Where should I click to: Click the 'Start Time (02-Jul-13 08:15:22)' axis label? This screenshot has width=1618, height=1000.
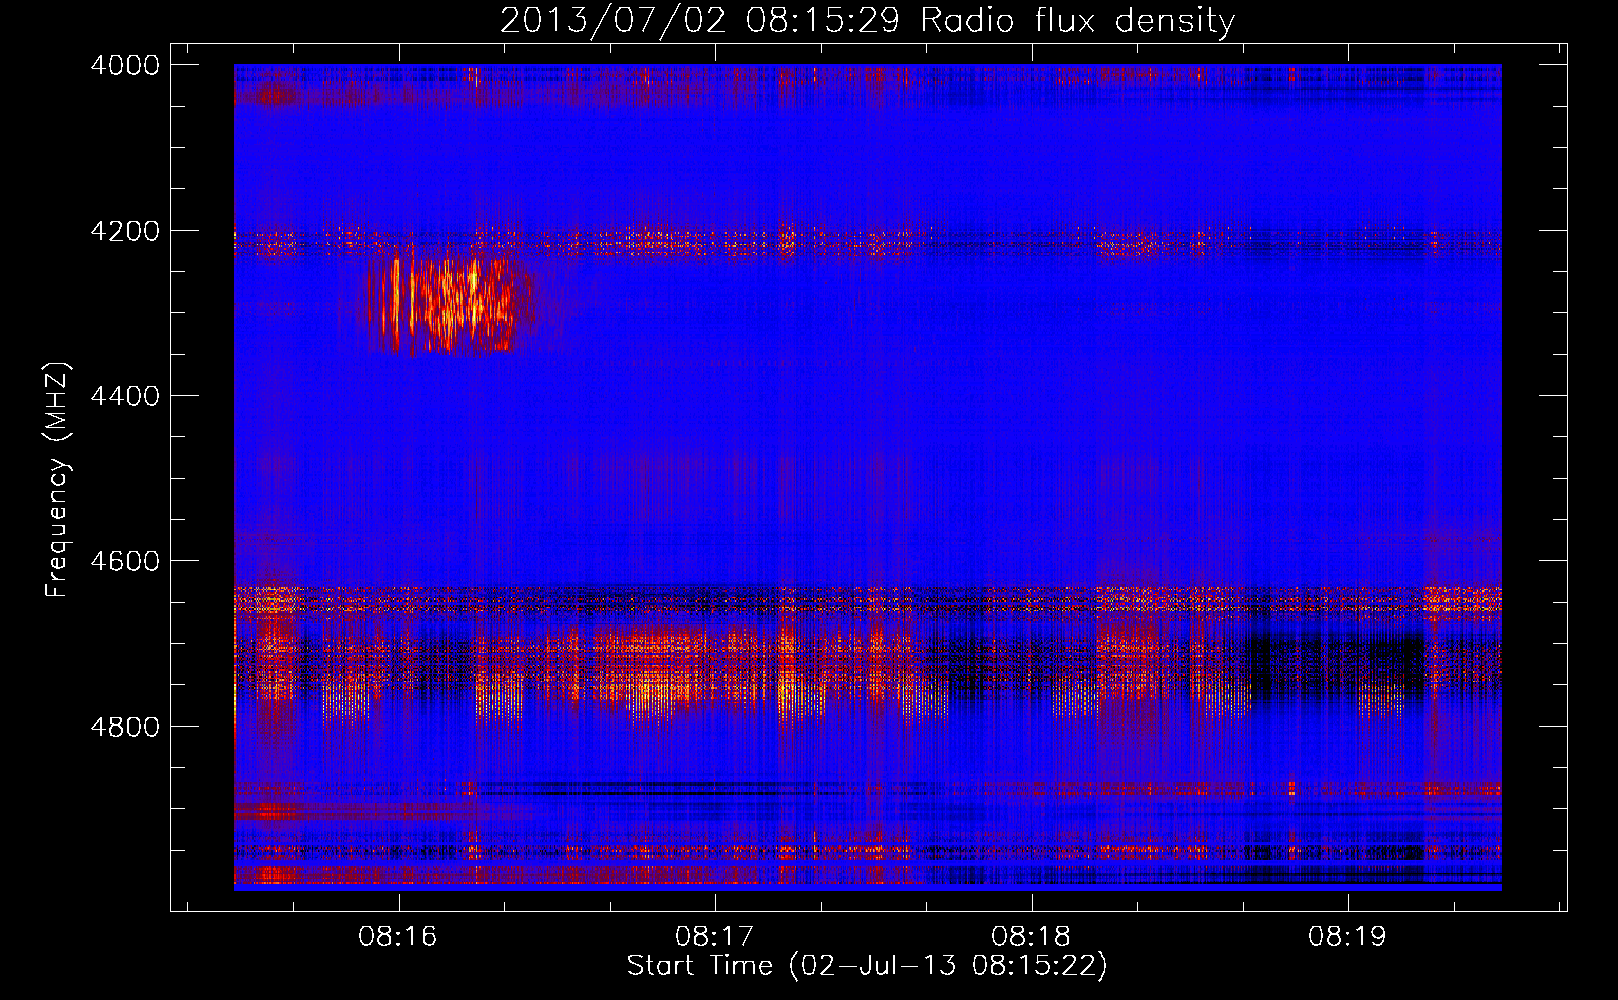(x=867, y=966)
